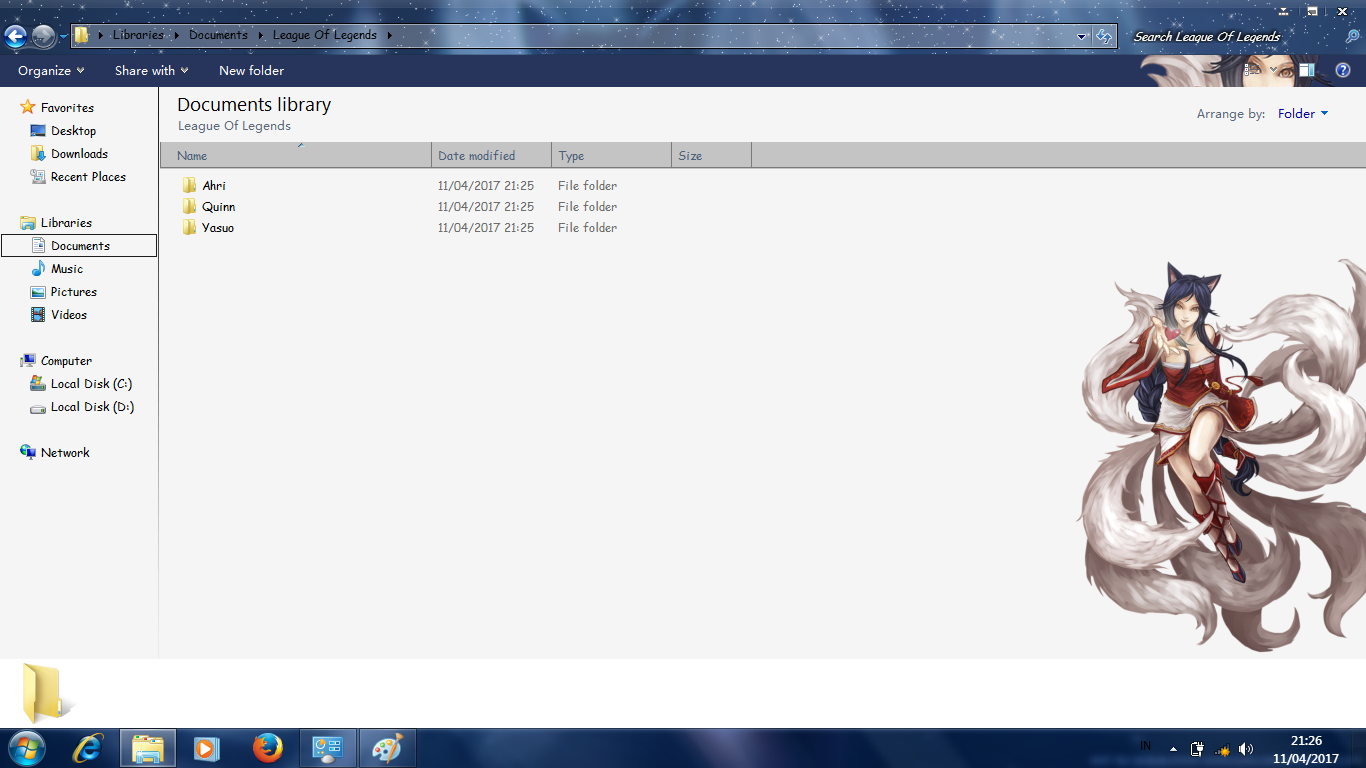Screen dimensions: 1366x768
Task: Select League Of Legends breadcrumb segment
Action: point(325,35)
